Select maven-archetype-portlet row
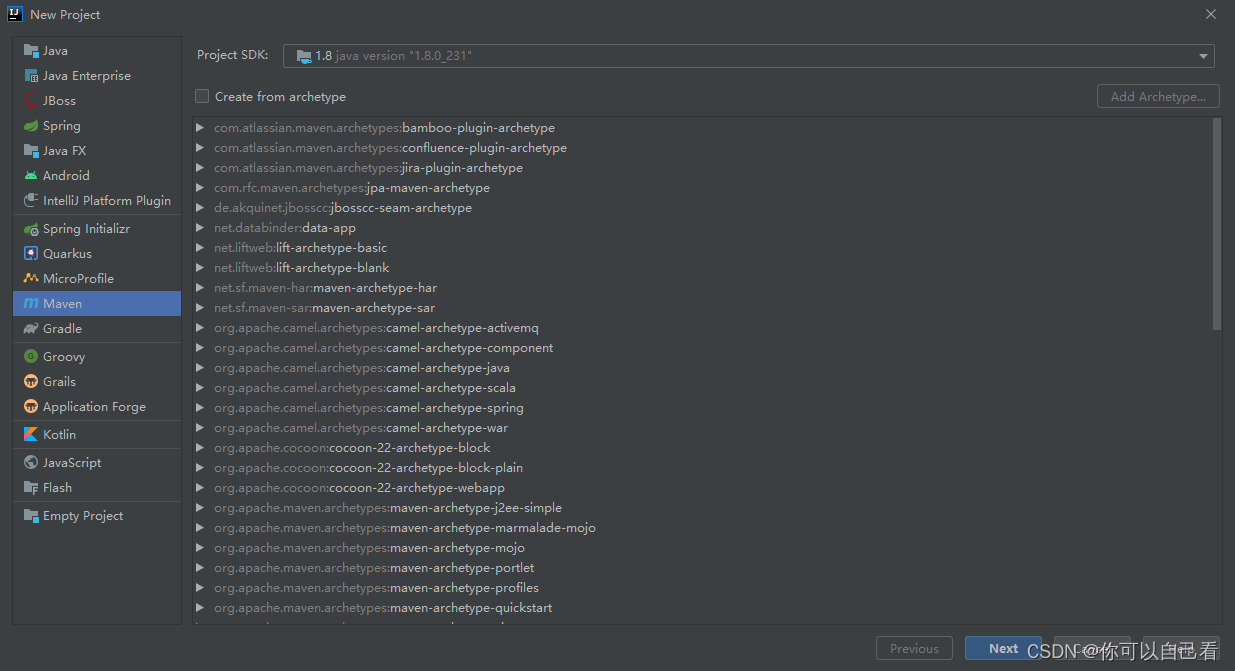 click(702, 568)
